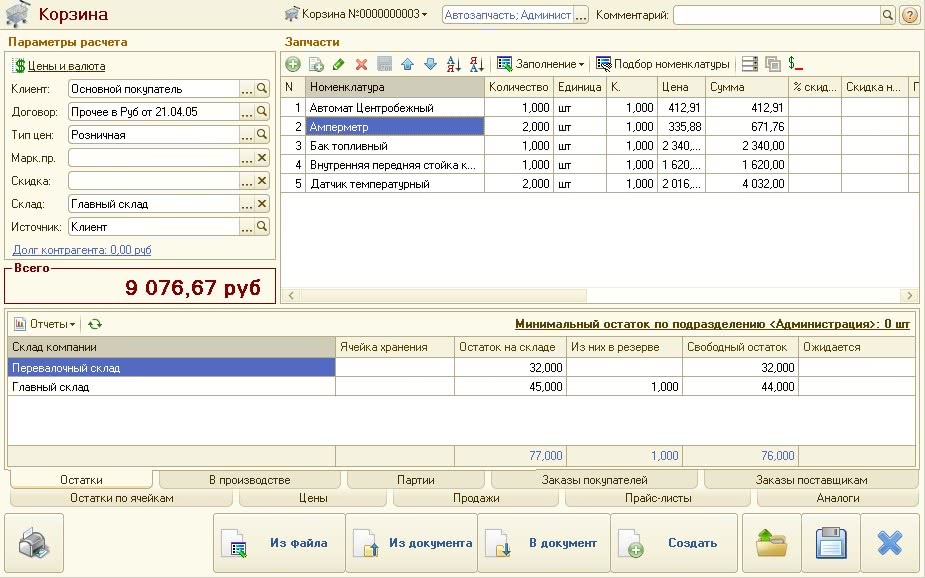
Task: Open the Заполнение dropdown menu
Action: click(x=541, y=64)
